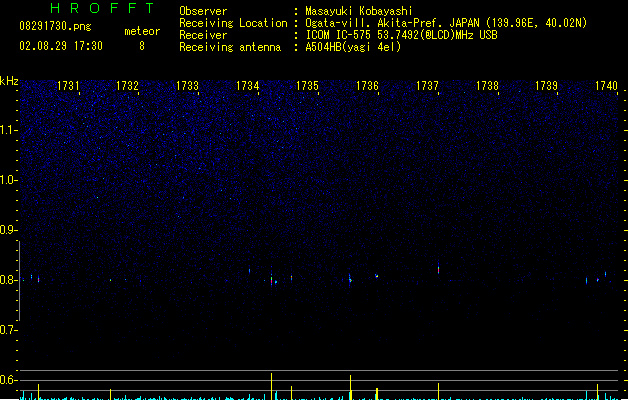Viewport: 629px width, 400px height.
Task: Click the Observer label
Action: pos(203,11)
